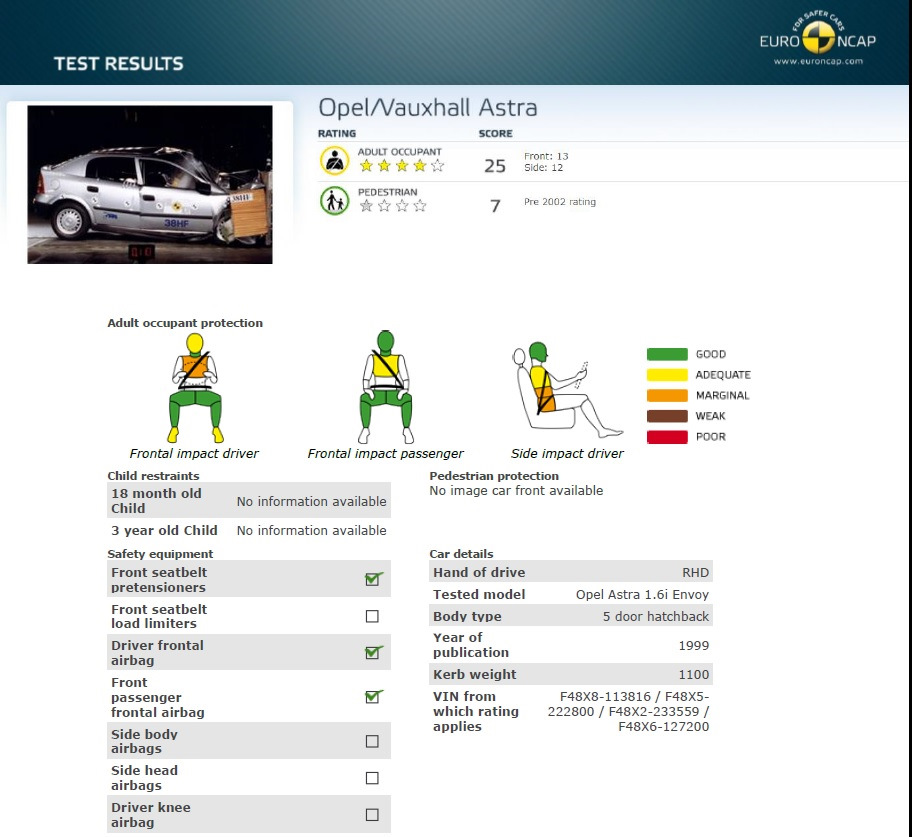Click the side impact driver dummy figure
The height and width of the screenshot is (837, 912).
pyautogui.click(x=567, y=390)
